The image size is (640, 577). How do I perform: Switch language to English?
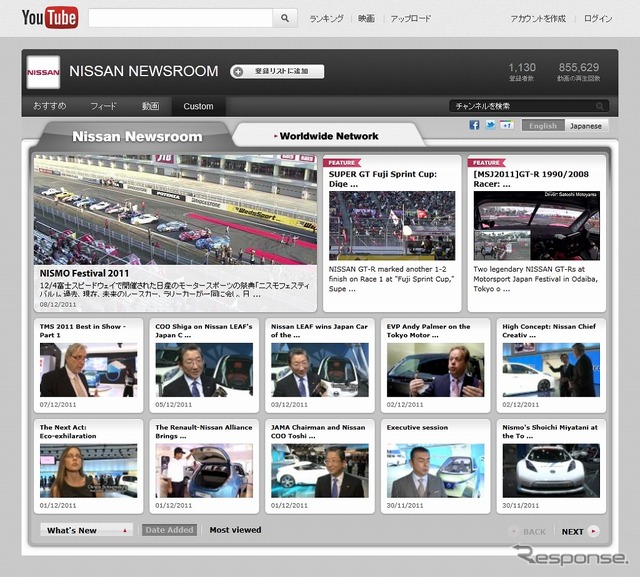click(543, 126)
